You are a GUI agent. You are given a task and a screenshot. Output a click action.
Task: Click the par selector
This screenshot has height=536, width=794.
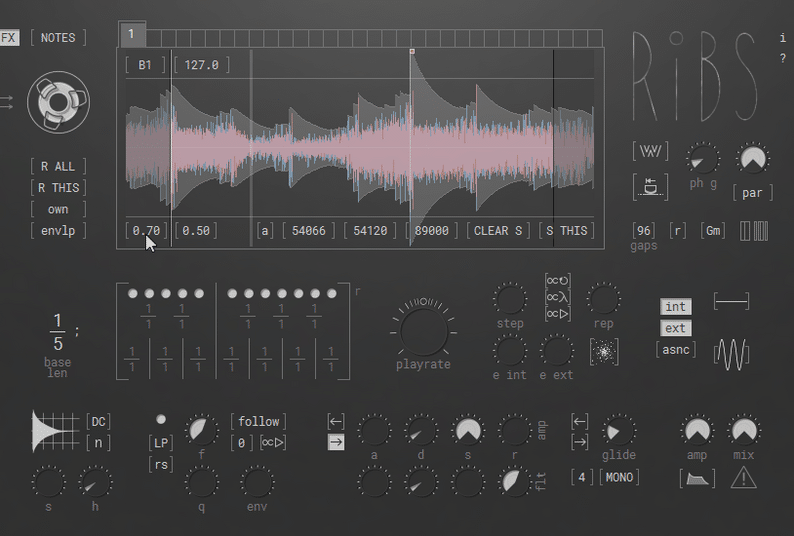(x=752, y=193)
